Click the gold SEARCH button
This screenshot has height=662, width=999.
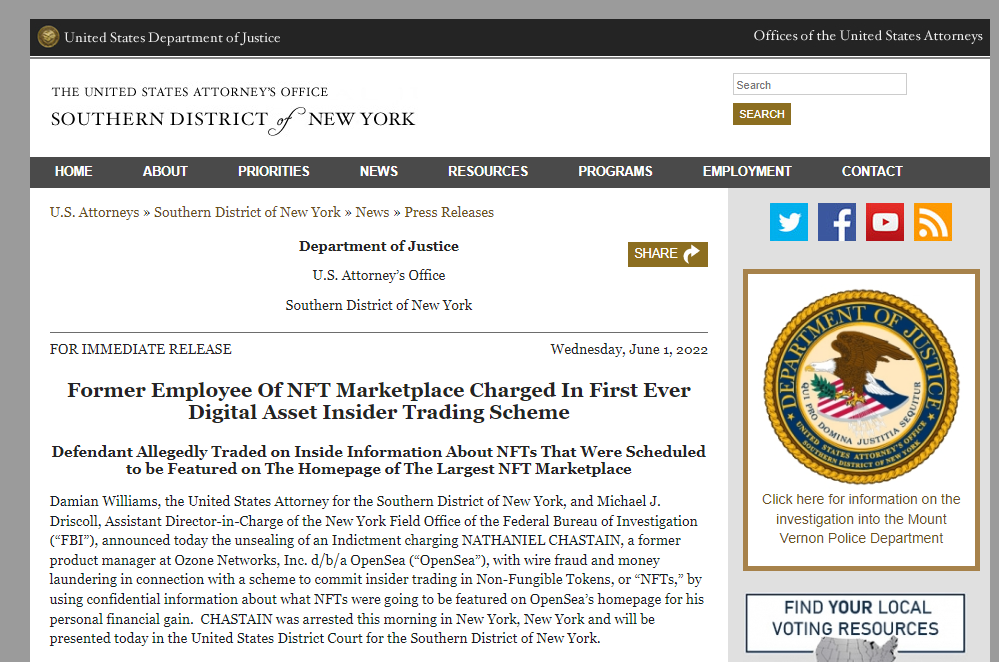pyautogui.click(x=761, y=114)
